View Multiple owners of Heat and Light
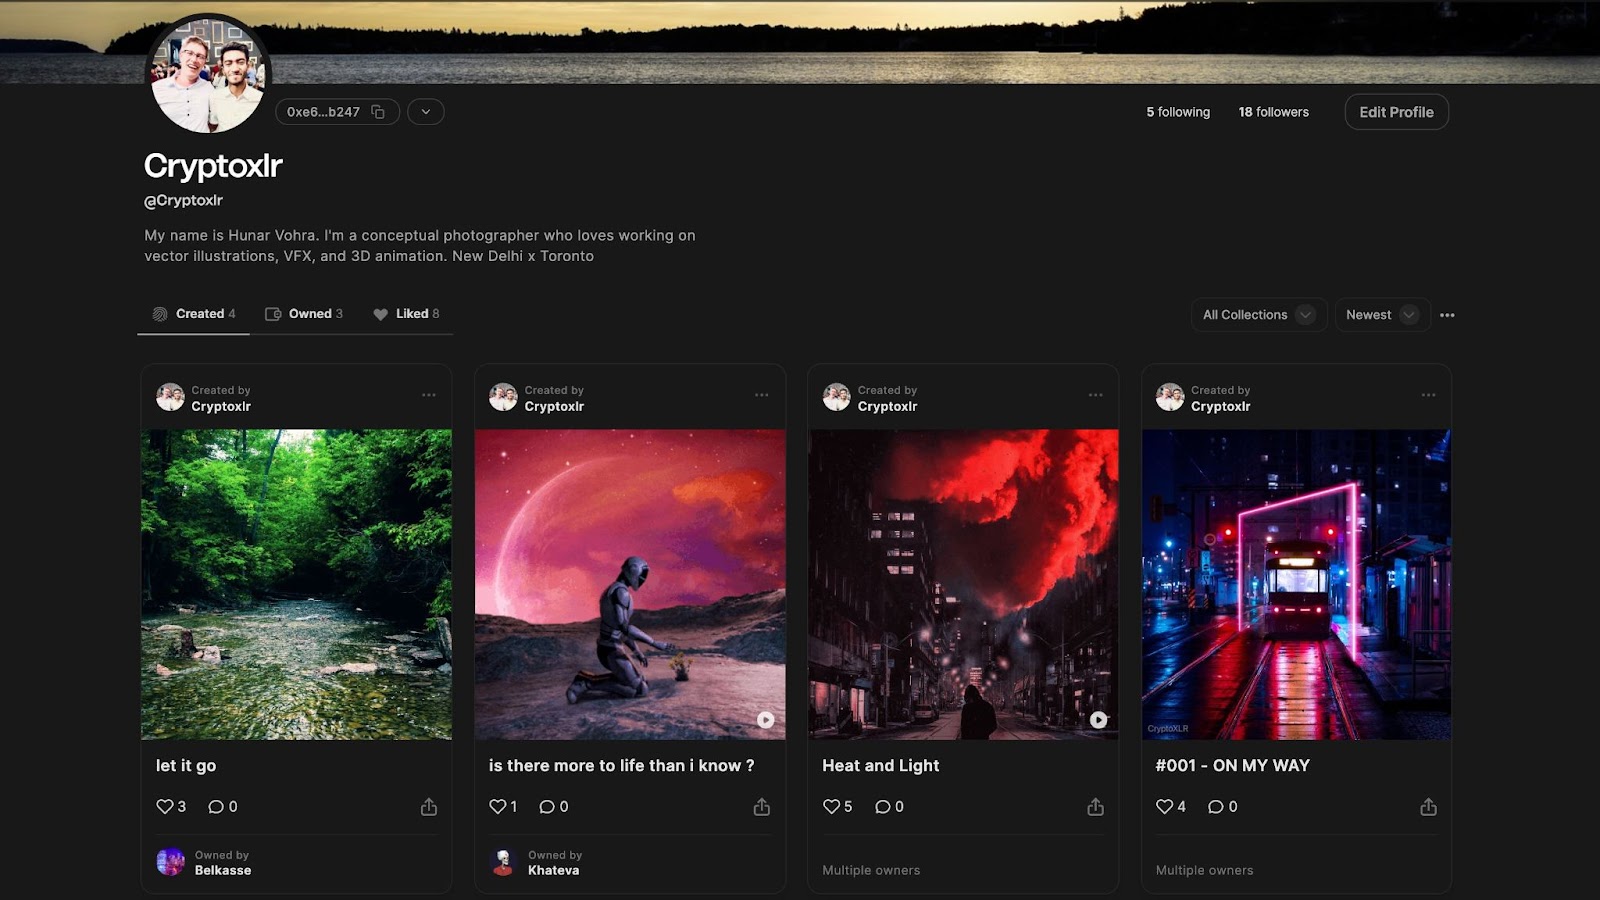The image size is (1600, 900). 871,870
